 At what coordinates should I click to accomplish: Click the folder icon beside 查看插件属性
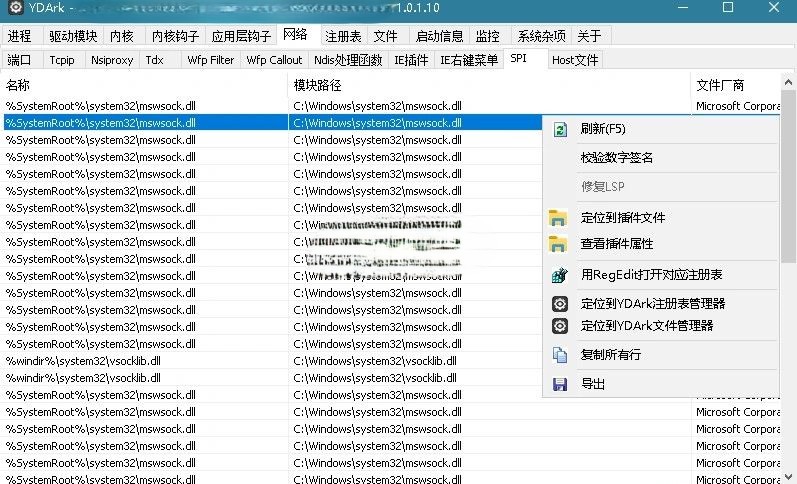pyautogui.click(x=558, y=244)
